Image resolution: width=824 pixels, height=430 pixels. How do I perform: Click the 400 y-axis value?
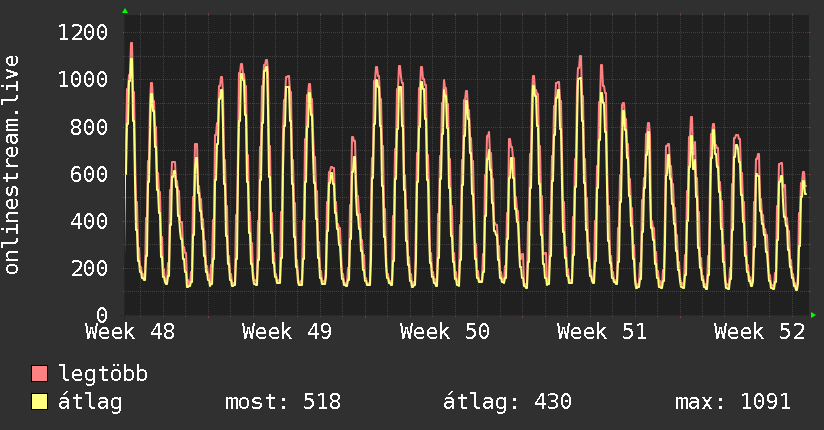click(88, 221)
